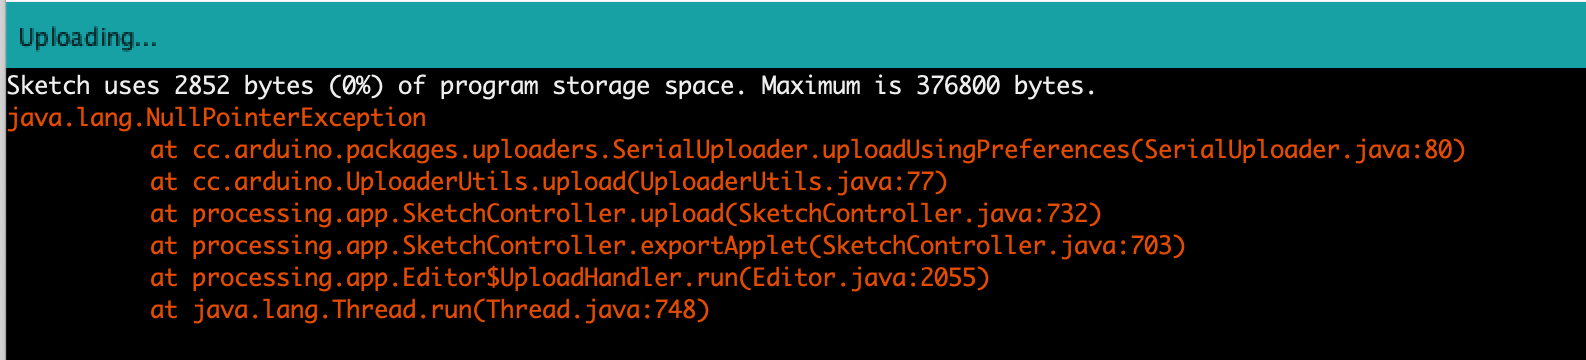Select the java.lang.NullPointerException error line
1586x360 pixels.
(216, 118)
